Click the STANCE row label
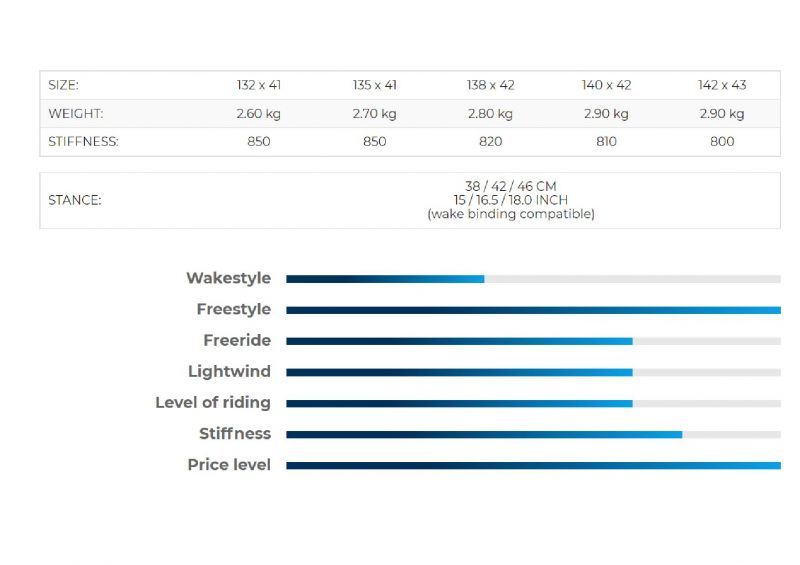This screenshot has width=800, height=565. [75, 200]
